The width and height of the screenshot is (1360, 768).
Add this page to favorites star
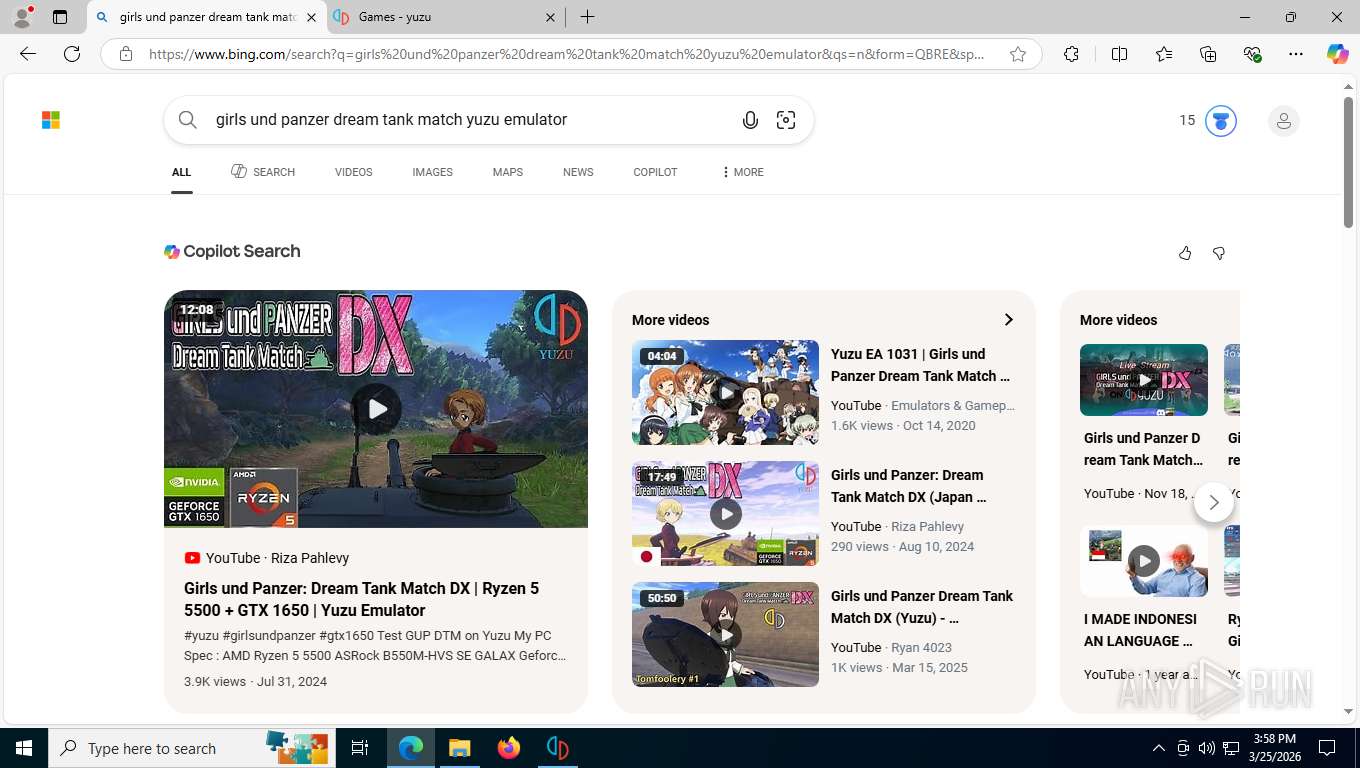click(x=1018, y=54)
